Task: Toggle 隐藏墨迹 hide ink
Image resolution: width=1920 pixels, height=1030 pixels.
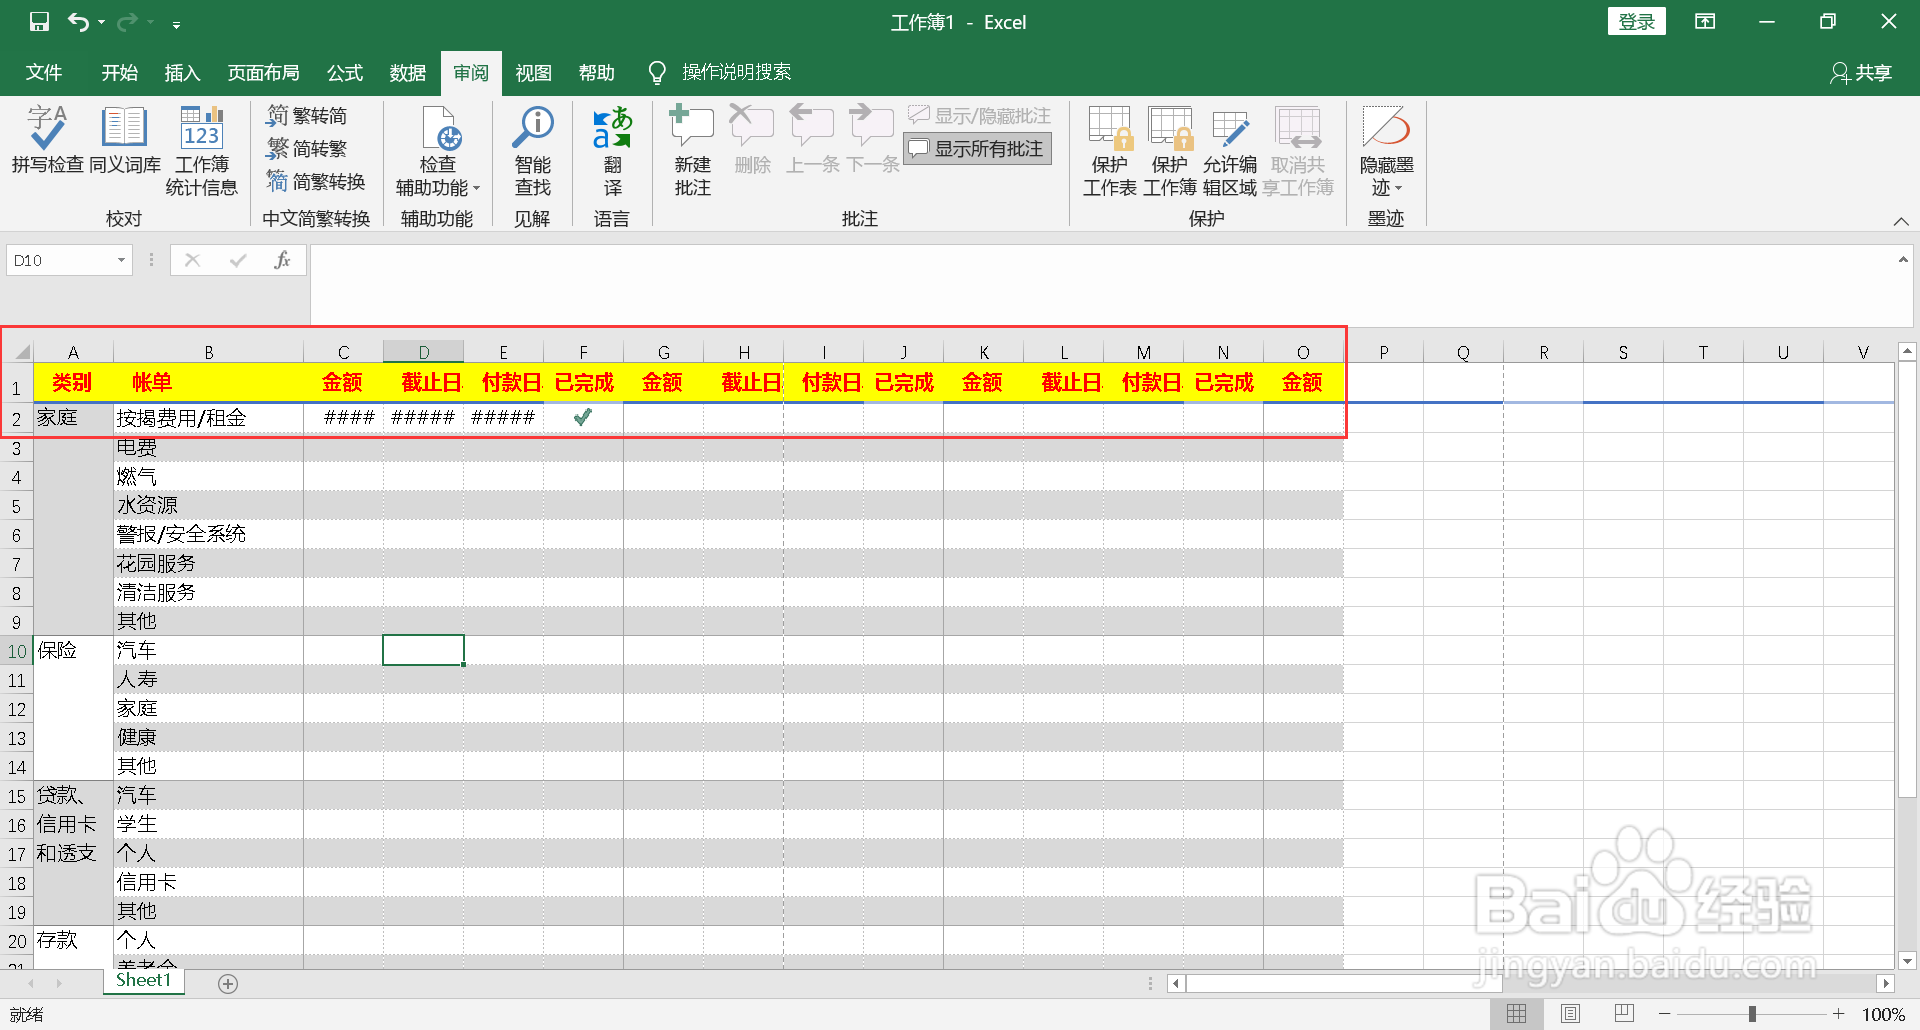Action: [x=1386, y=148]
